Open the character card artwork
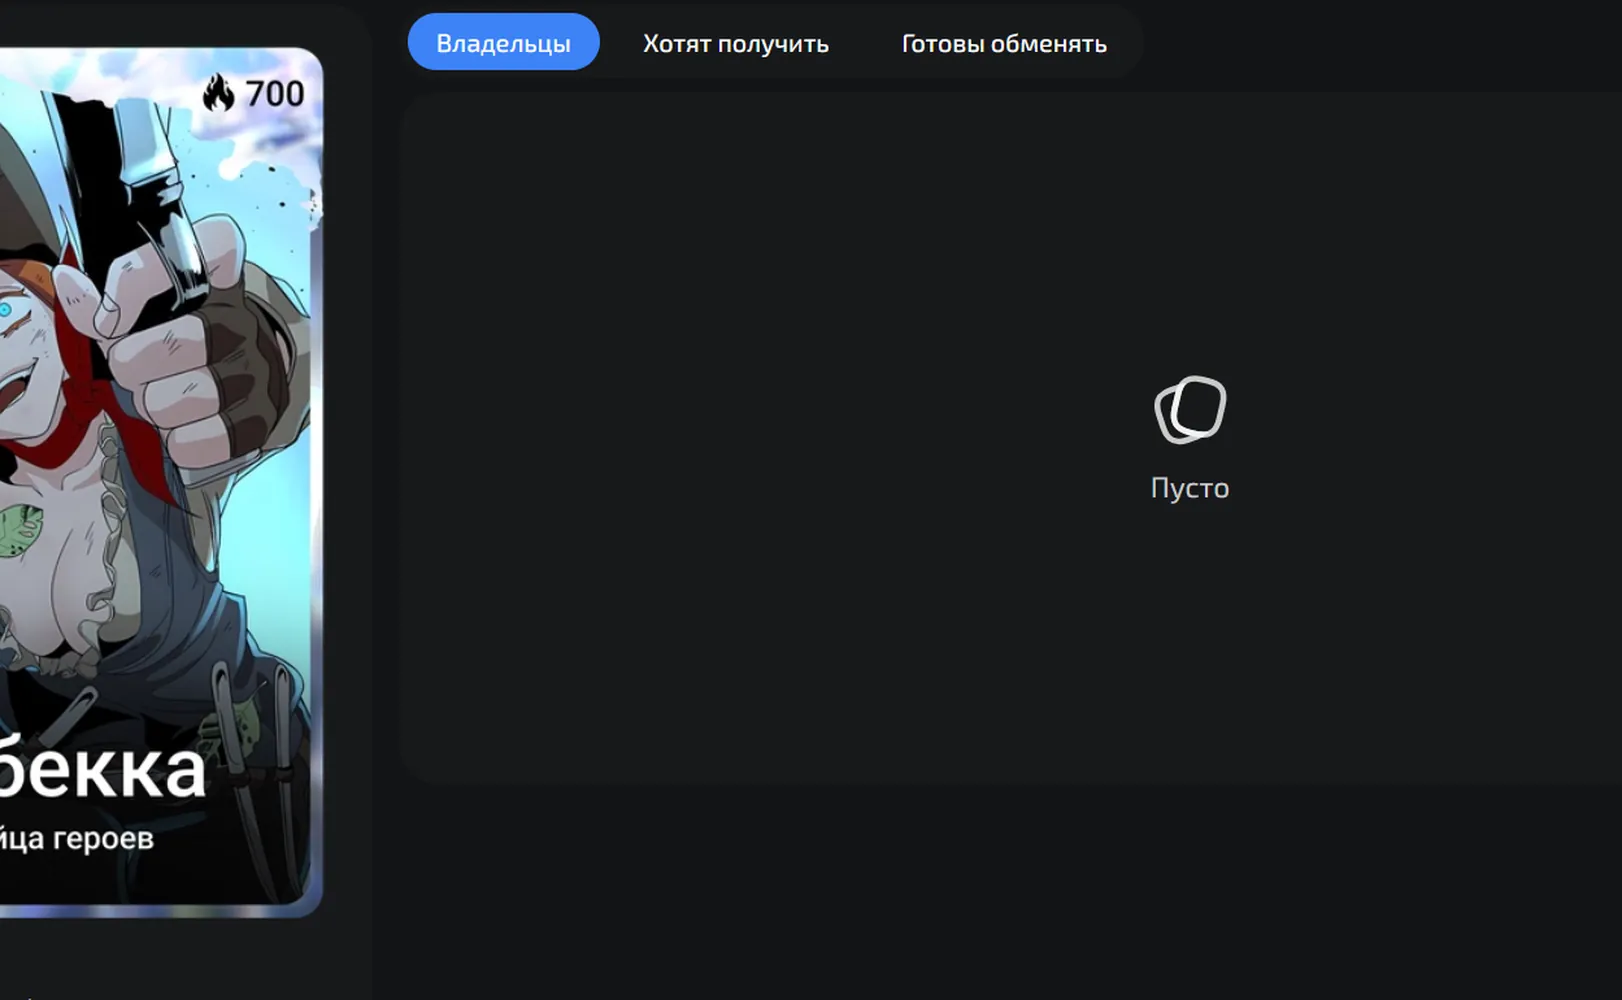 pyautogui.click(x=160, y=480)
